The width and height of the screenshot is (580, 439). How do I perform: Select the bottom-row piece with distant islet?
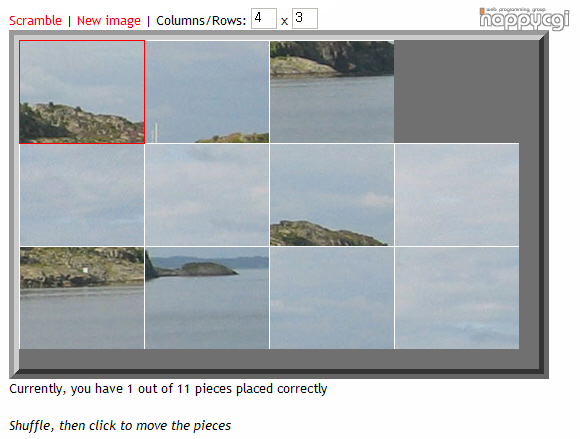click(x=207, y=298)
